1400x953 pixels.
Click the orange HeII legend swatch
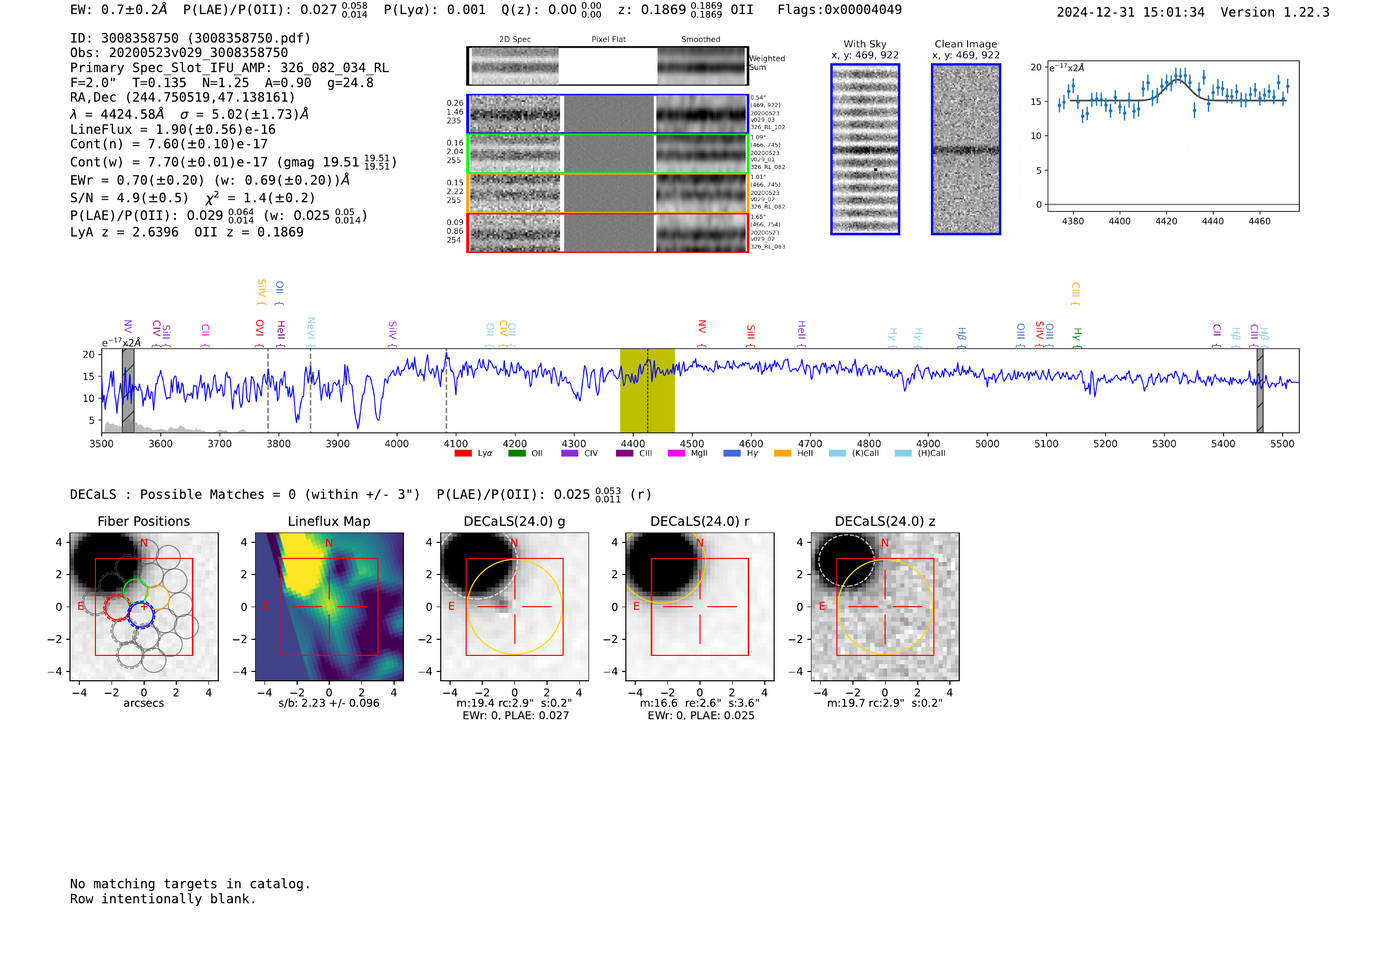pos(782,453)
